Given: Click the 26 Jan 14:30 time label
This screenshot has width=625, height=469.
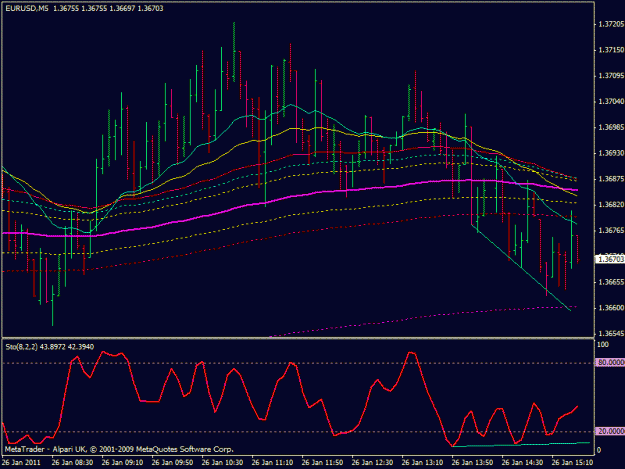Looking at the screenshot, I should [522, 463].
